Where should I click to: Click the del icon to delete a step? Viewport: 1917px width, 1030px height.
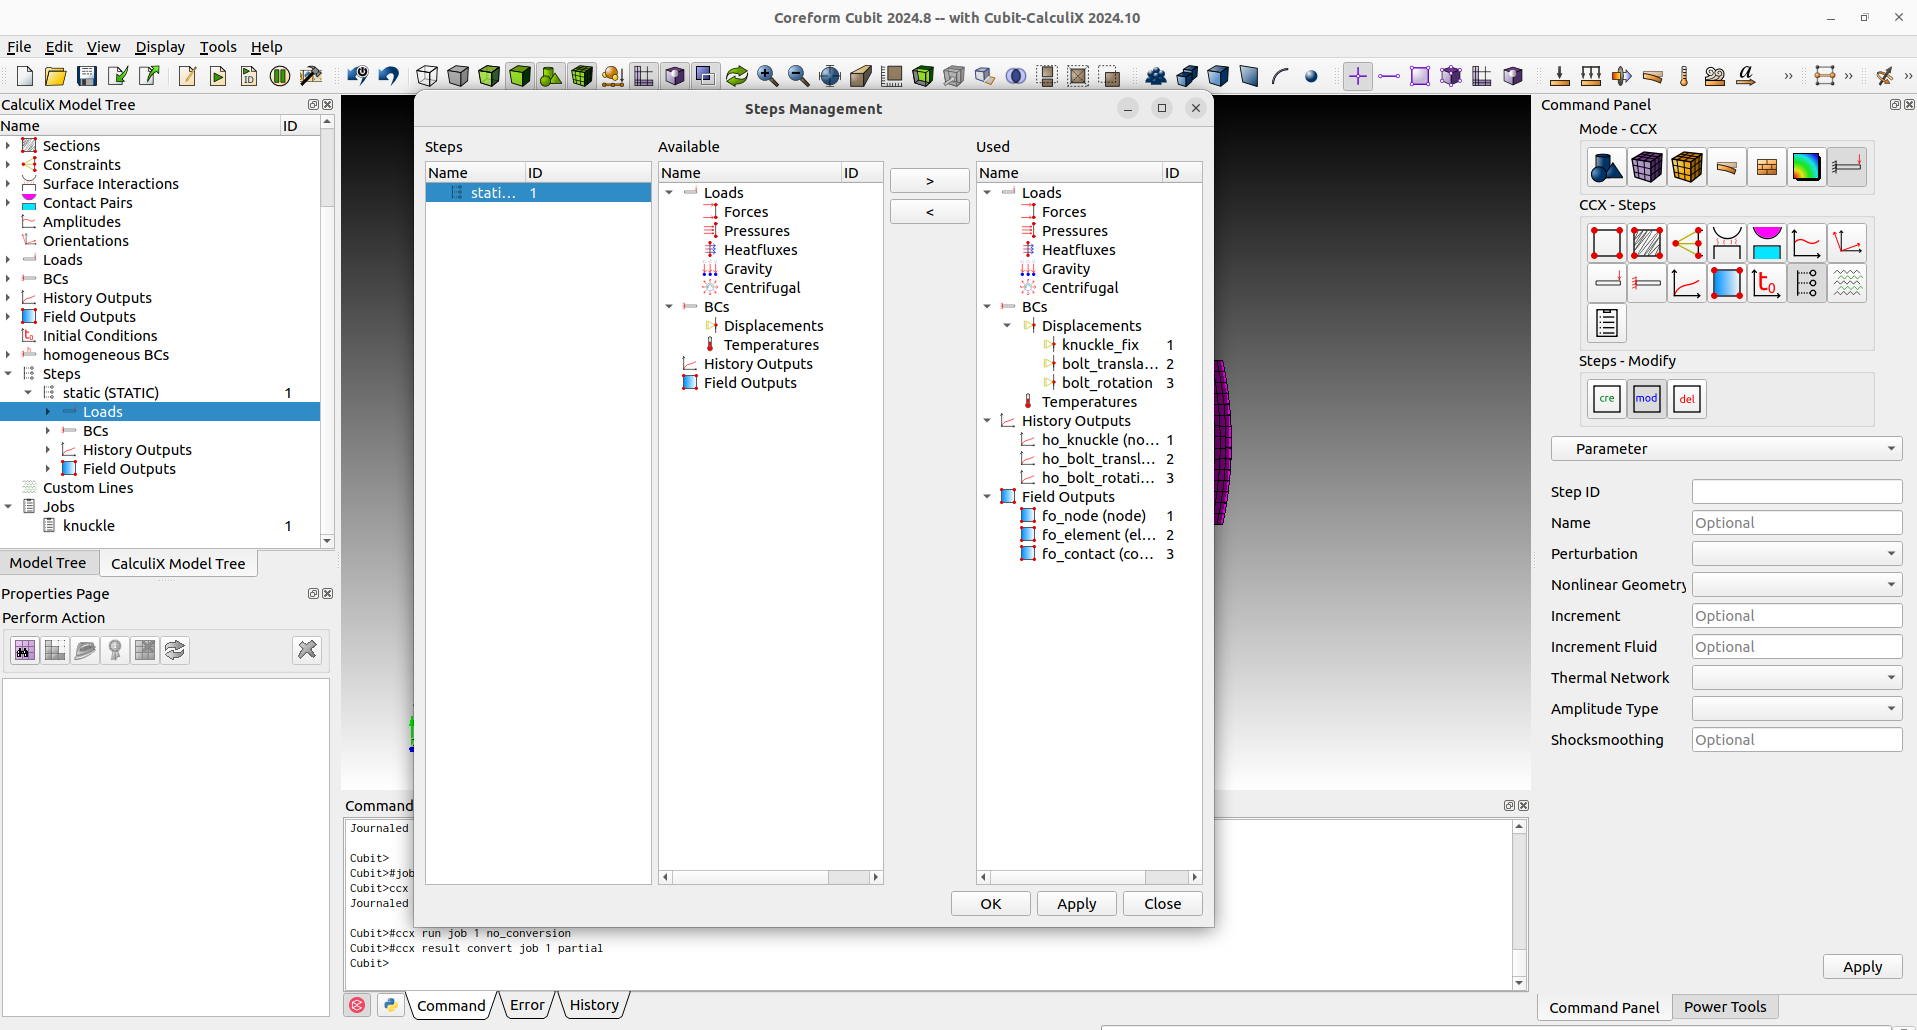tap(1686, 398)
